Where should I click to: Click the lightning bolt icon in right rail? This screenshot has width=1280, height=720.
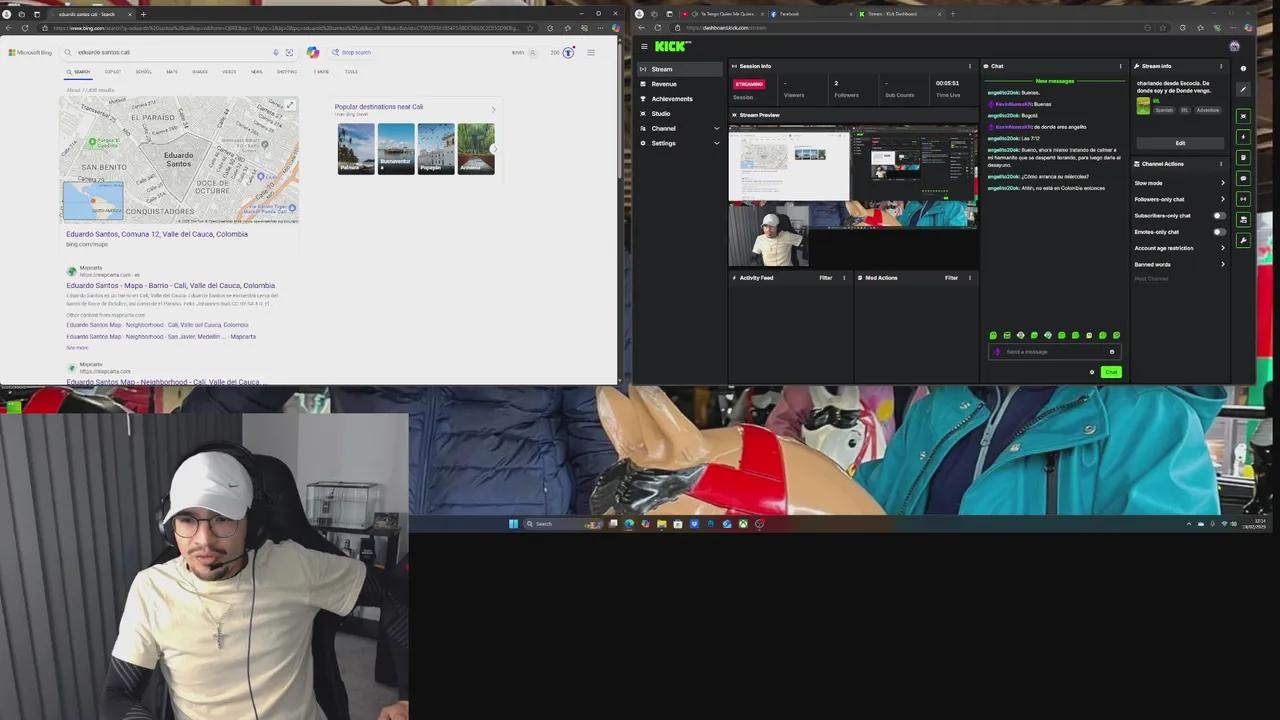tap(1243, 137)
